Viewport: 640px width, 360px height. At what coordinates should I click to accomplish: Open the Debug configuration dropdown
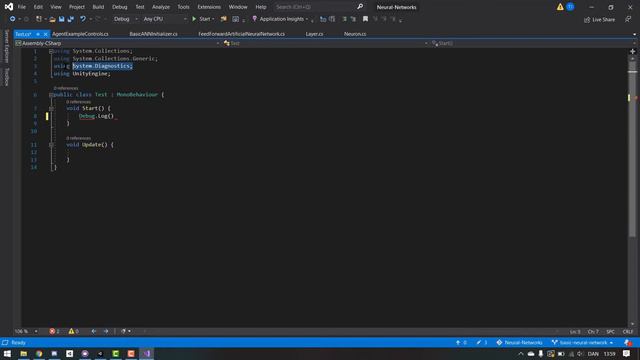tap(125, 19)
